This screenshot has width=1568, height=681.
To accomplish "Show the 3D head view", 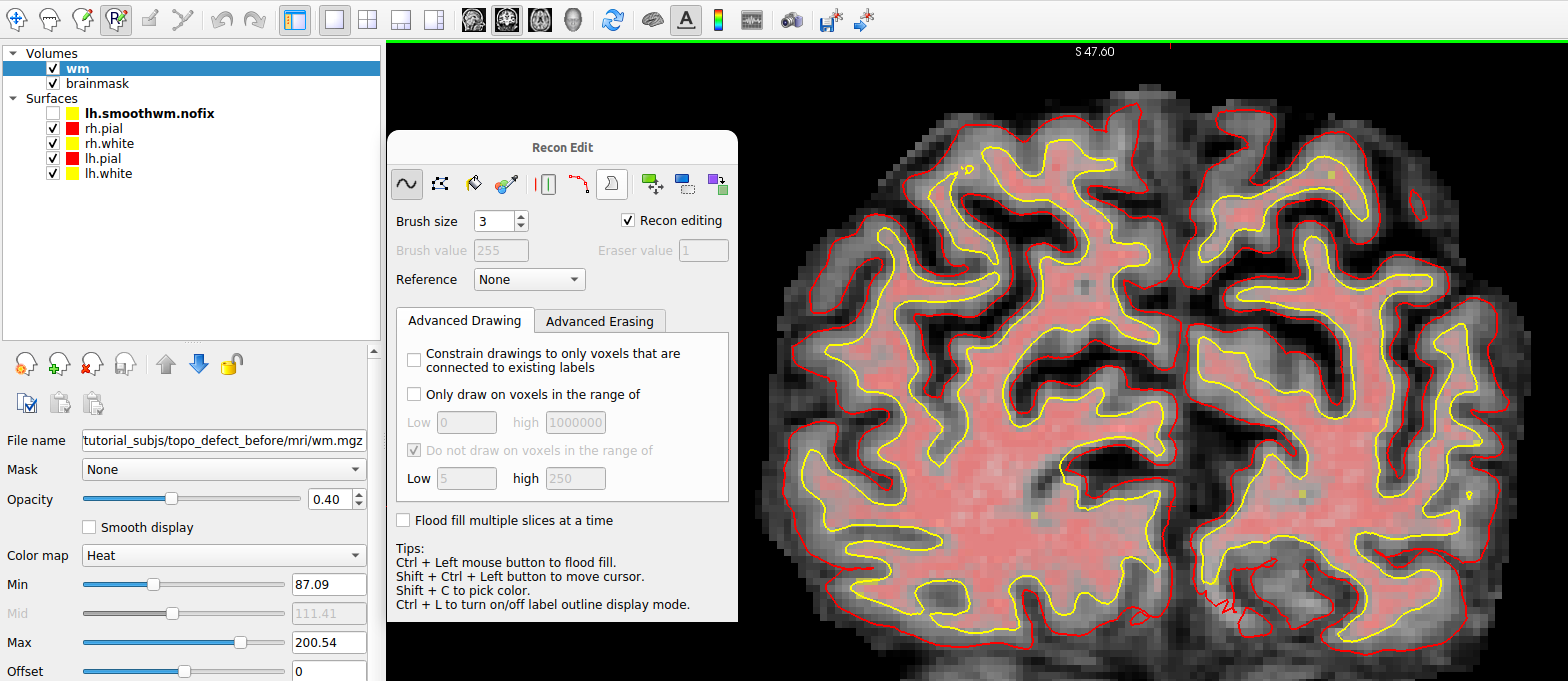I will 573,19.
